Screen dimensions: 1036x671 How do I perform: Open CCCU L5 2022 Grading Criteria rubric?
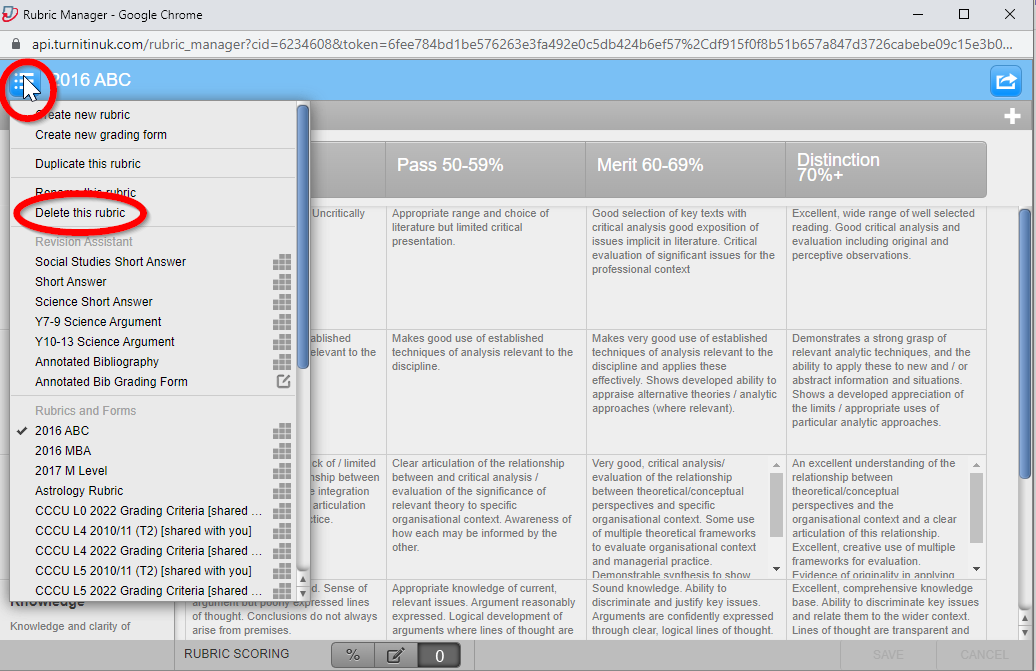pyautogui.click(x=149, y=591)
